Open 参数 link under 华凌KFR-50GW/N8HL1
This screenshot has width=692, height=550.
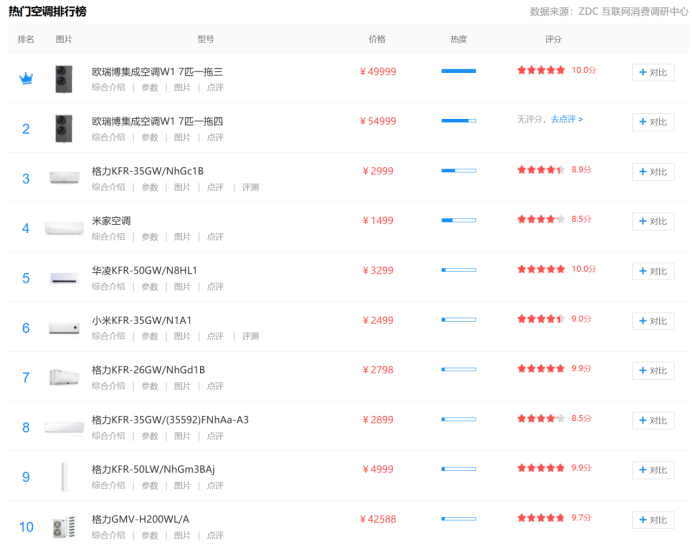tap(149, 287)
